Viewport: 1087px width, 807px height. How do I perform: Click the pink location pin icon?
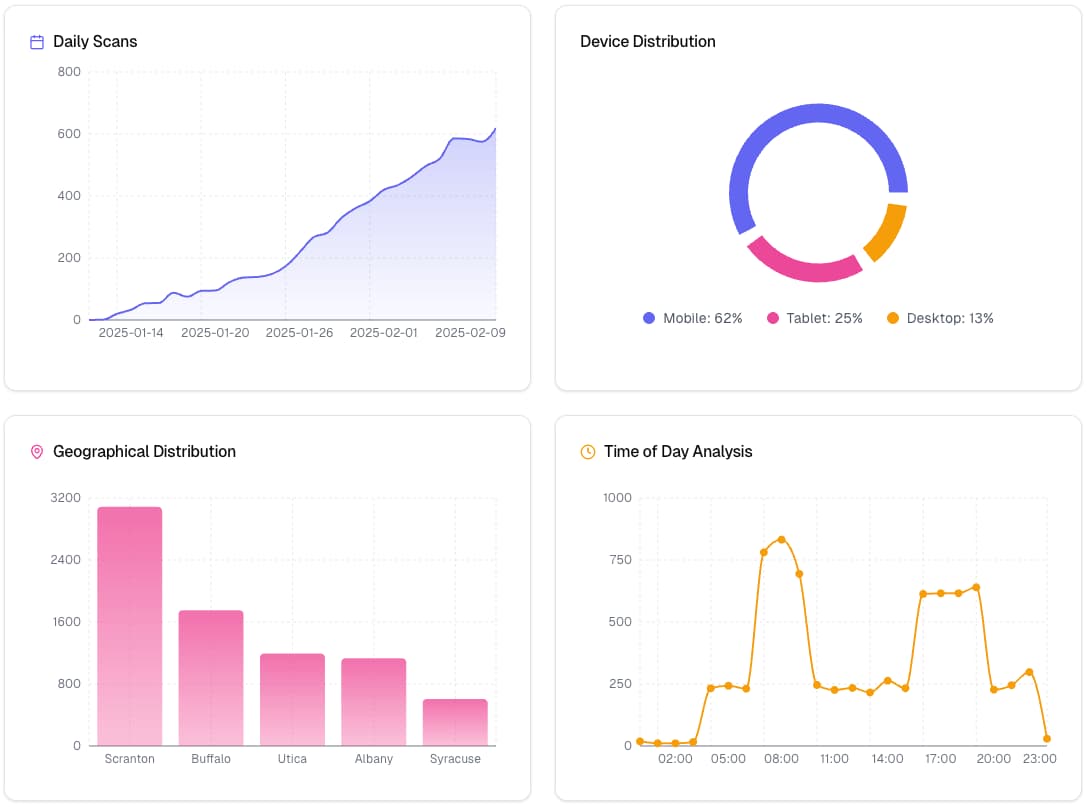tap(35, 451)
